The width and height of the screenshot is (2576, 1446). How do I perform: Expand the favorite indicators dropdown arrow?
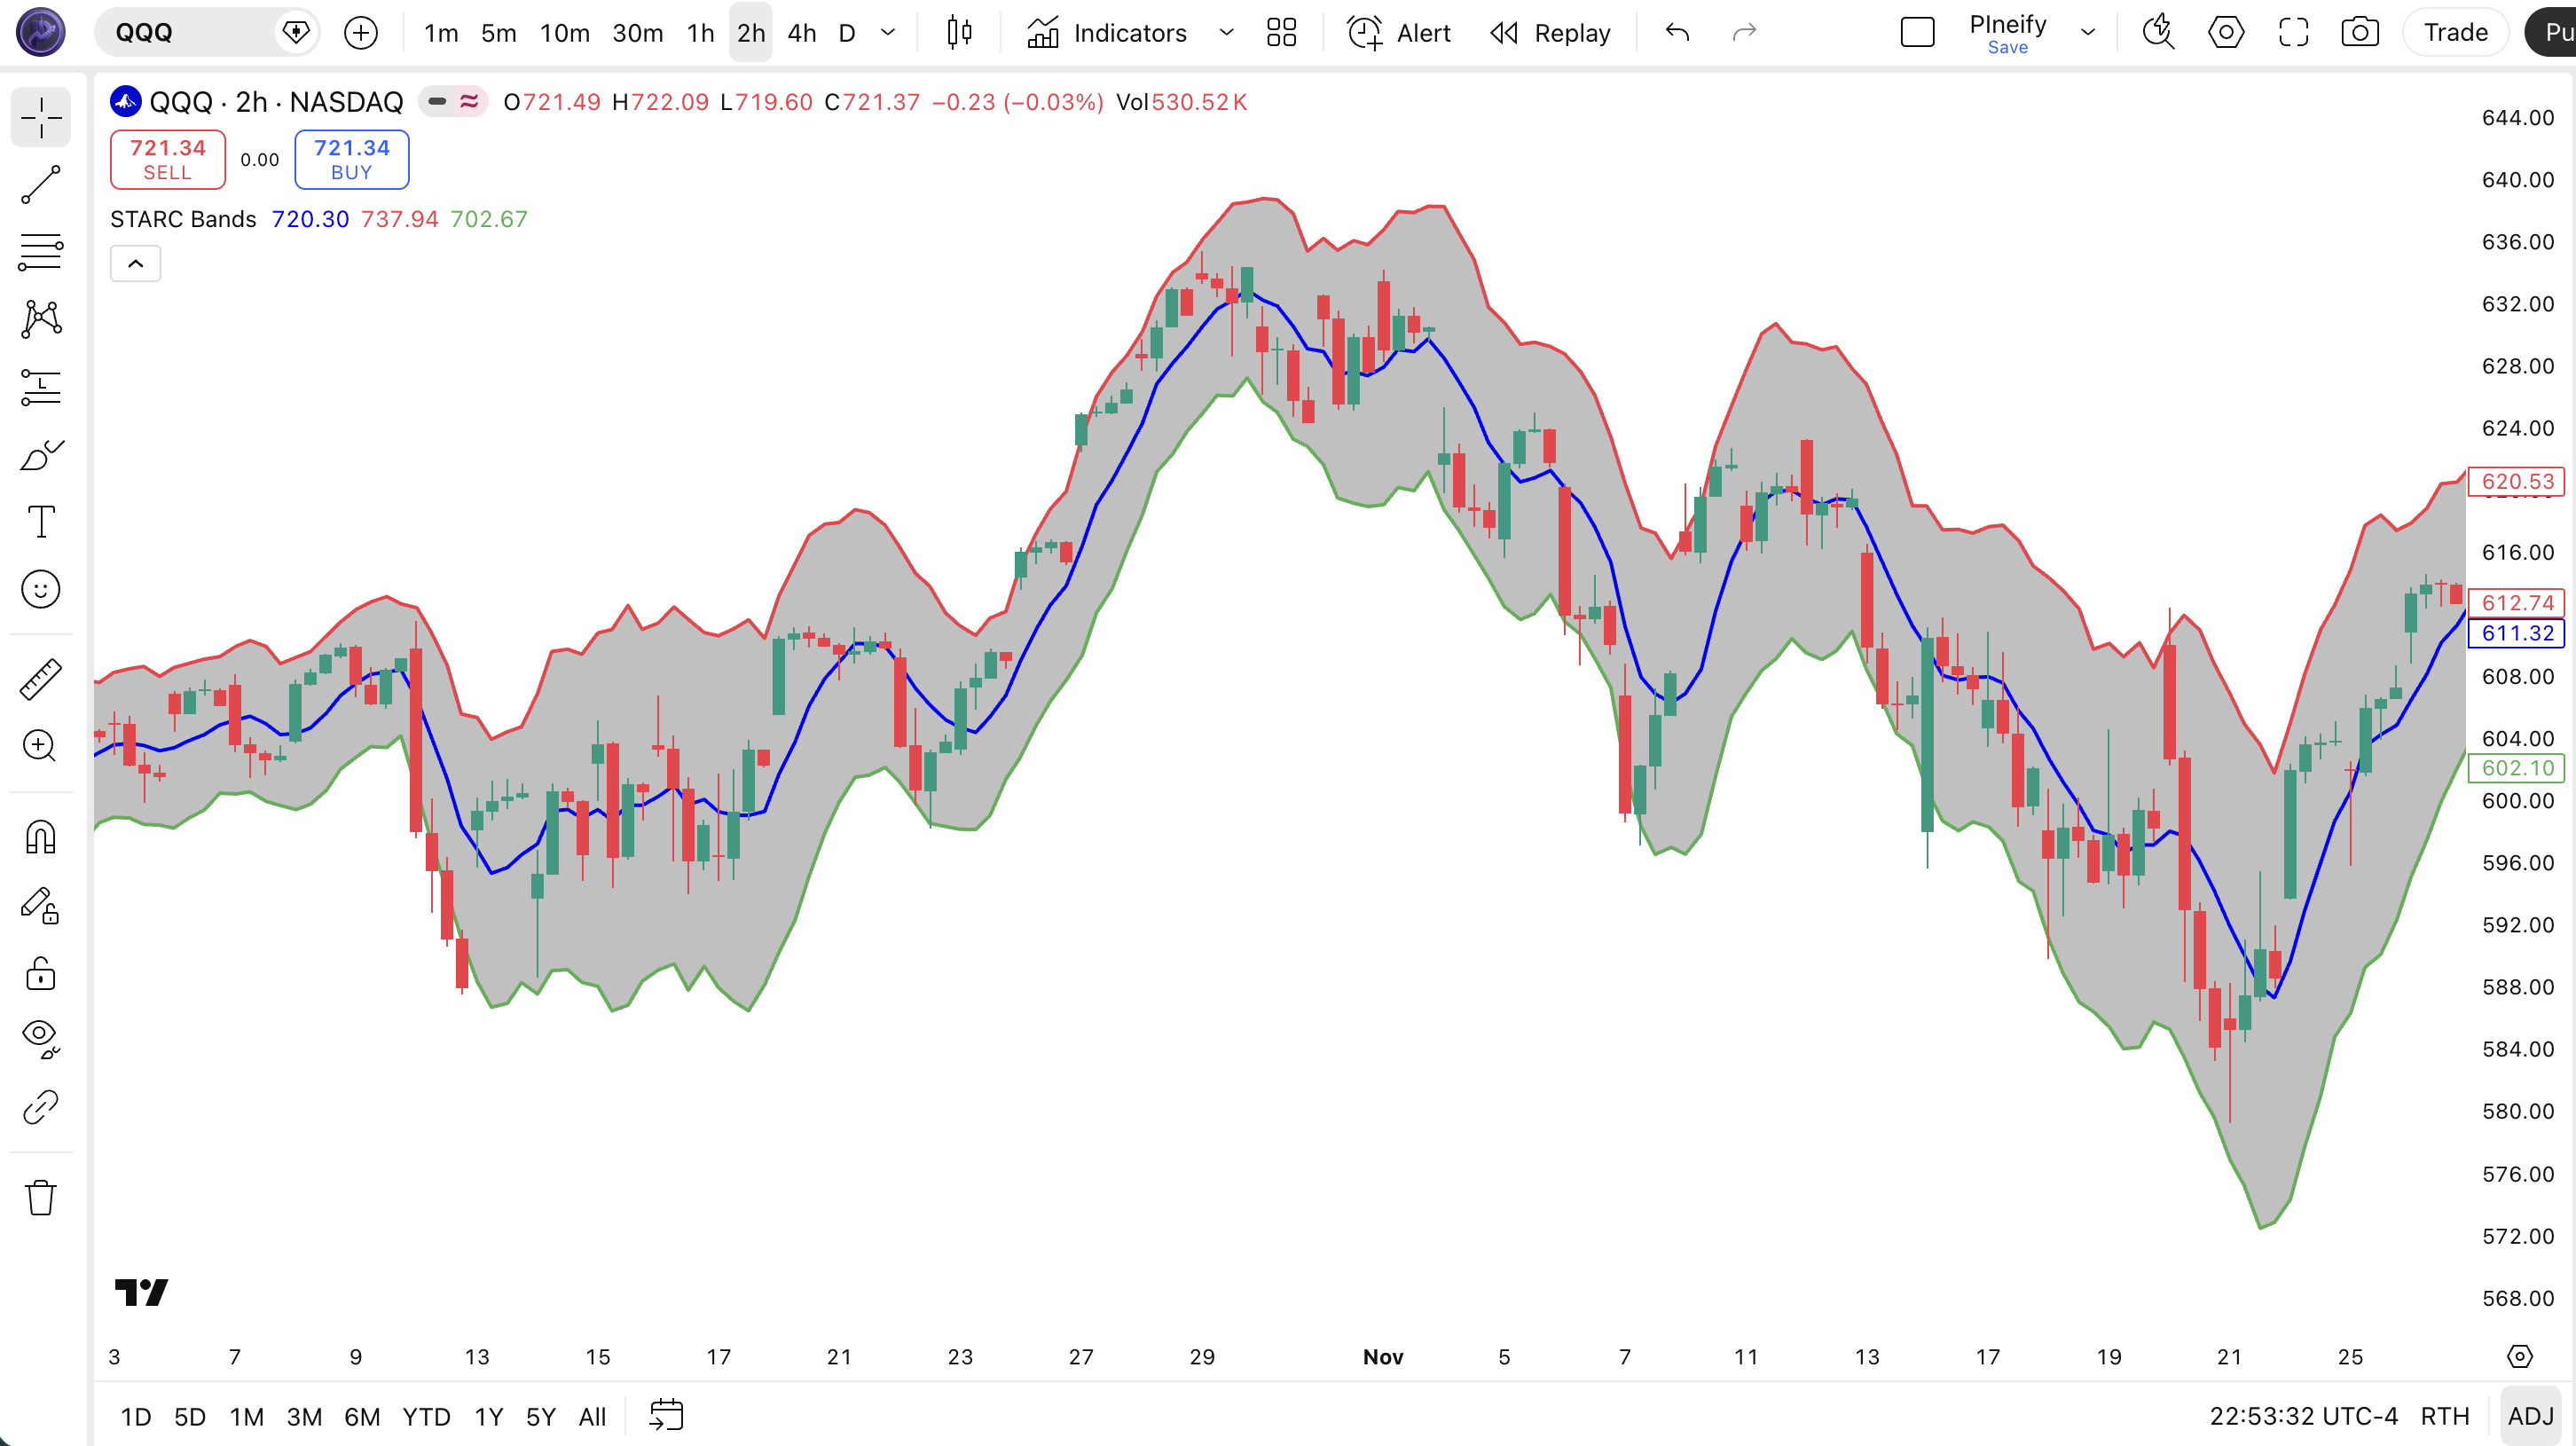(x=1226, y=33)
